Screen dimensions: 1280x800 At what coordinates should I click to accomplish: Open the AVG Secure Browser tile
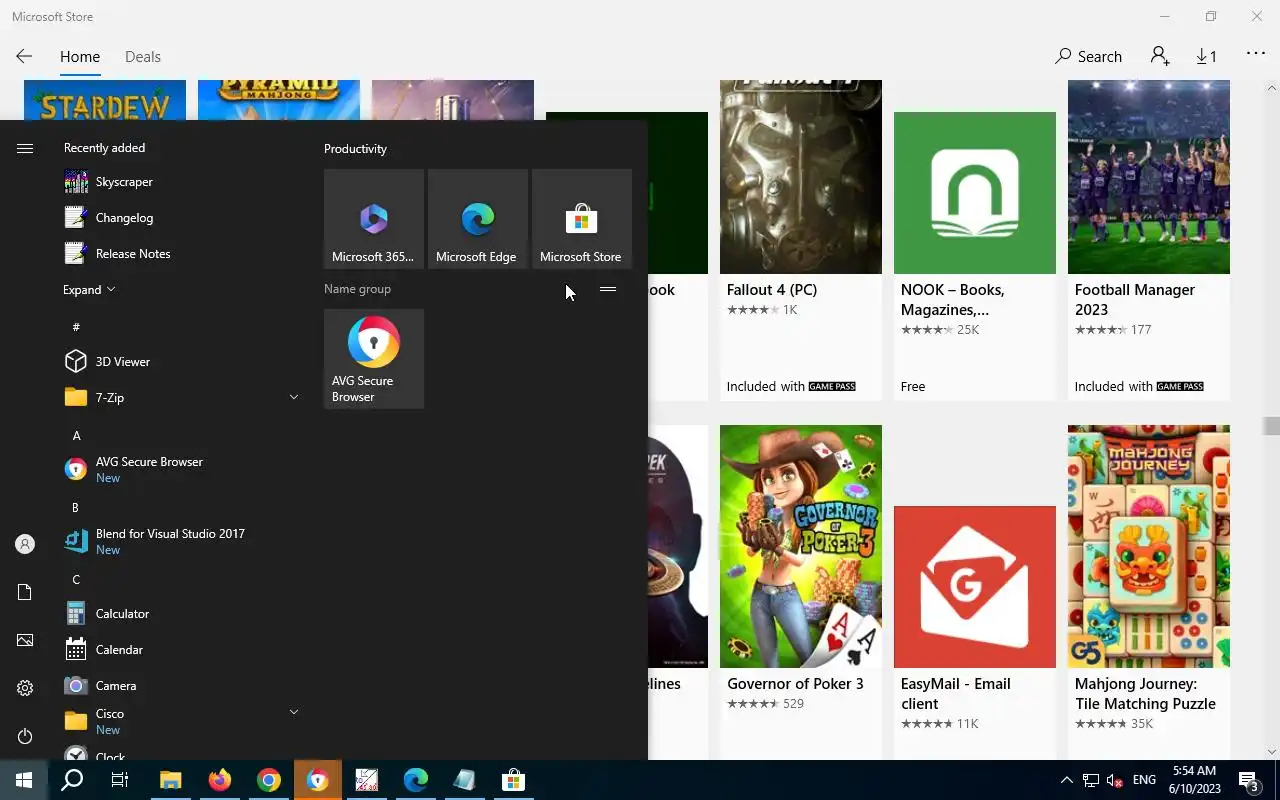(374, 359)
